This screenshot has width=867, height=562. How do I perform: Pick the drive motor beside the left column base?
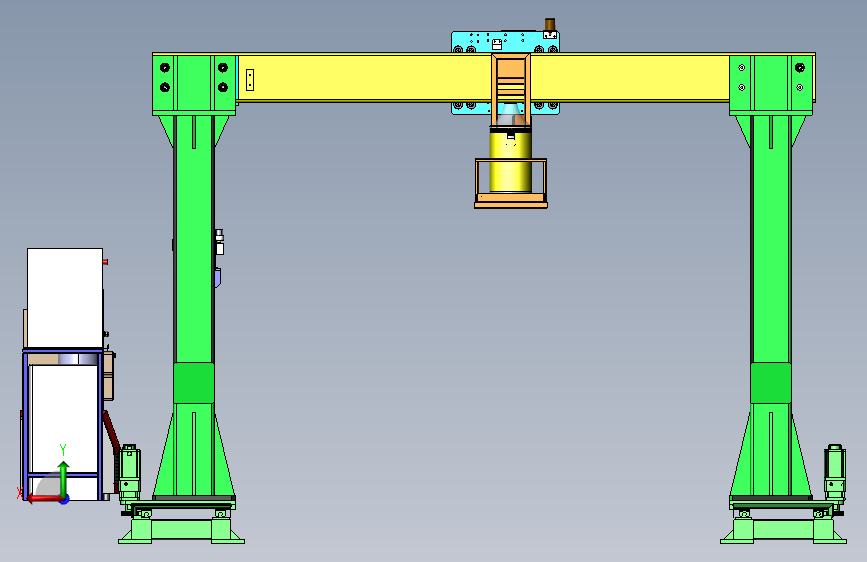tap(129, 473)
